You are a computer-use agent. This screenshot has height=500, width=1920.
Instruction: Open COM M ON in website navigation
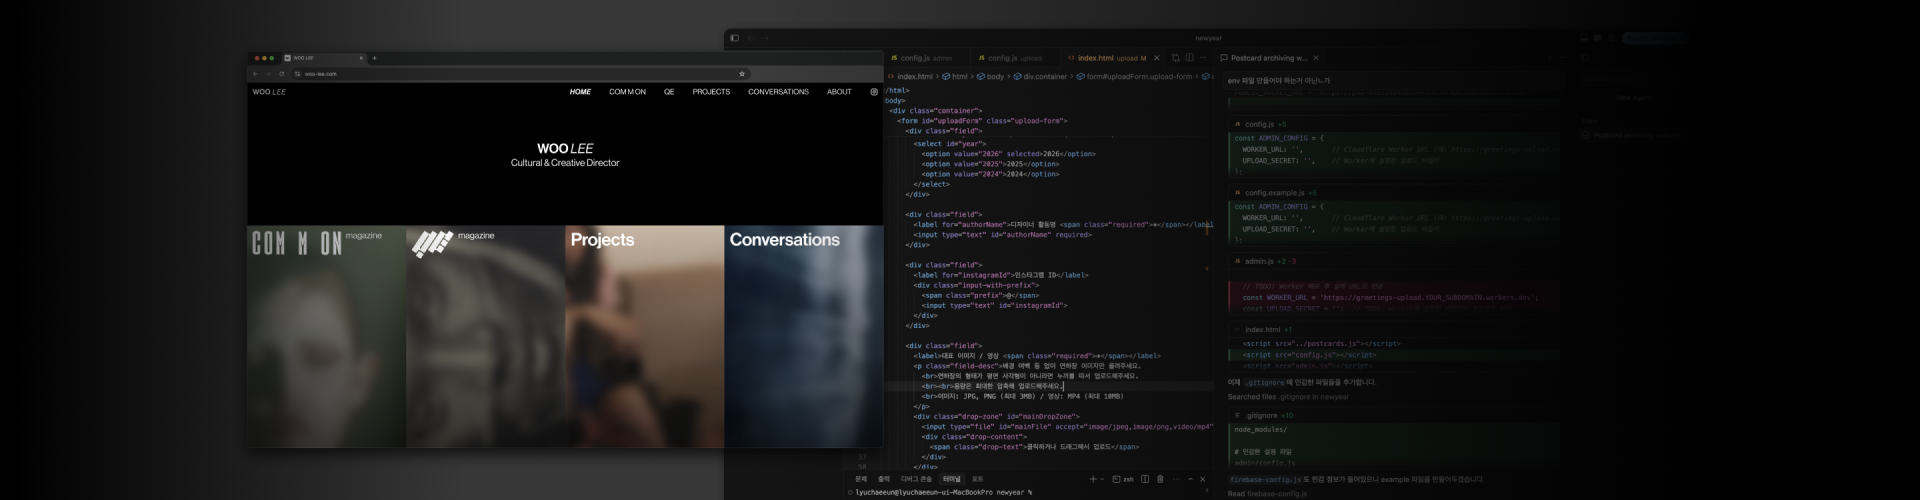click(x=627, y=92)
